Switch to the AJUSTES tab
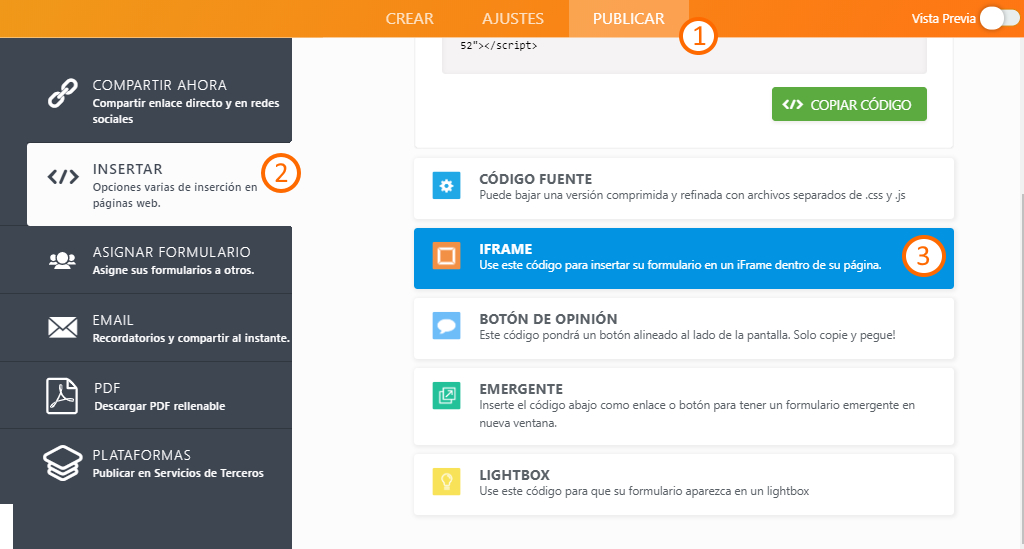 pyautogui.click(x=513, y=18)
